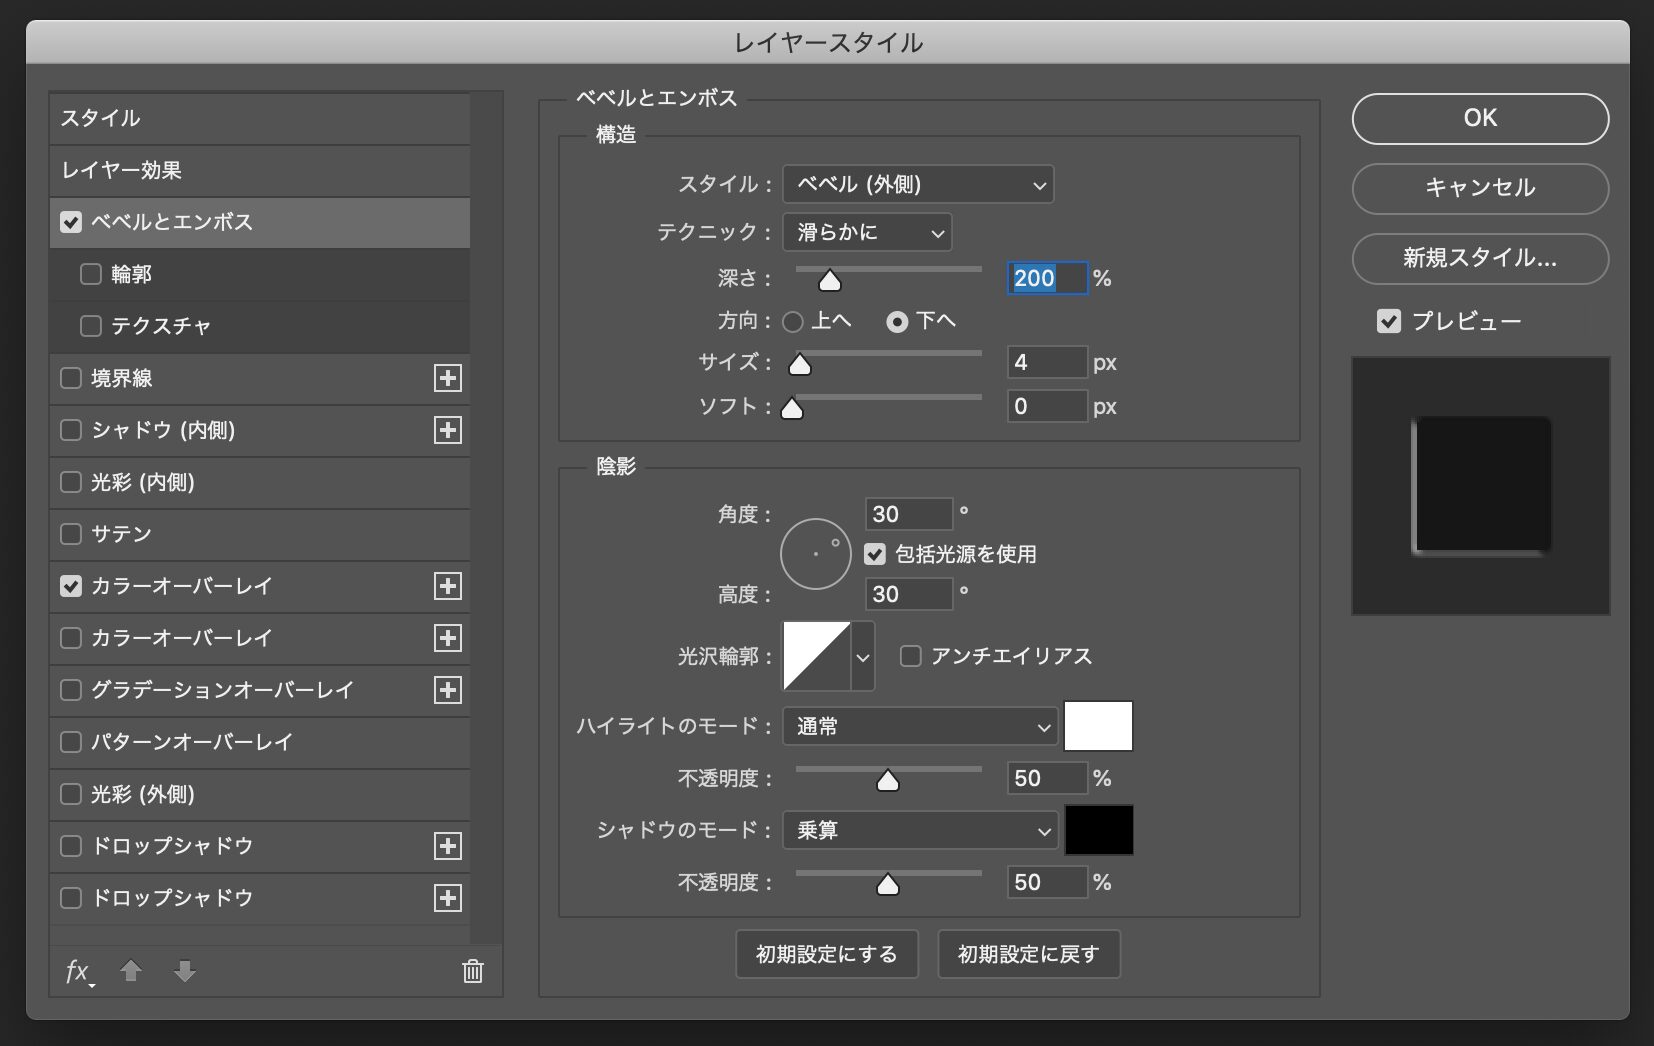Click the black shadow color swatch
The image size is (1654, 1046).
click(1098, 830)
